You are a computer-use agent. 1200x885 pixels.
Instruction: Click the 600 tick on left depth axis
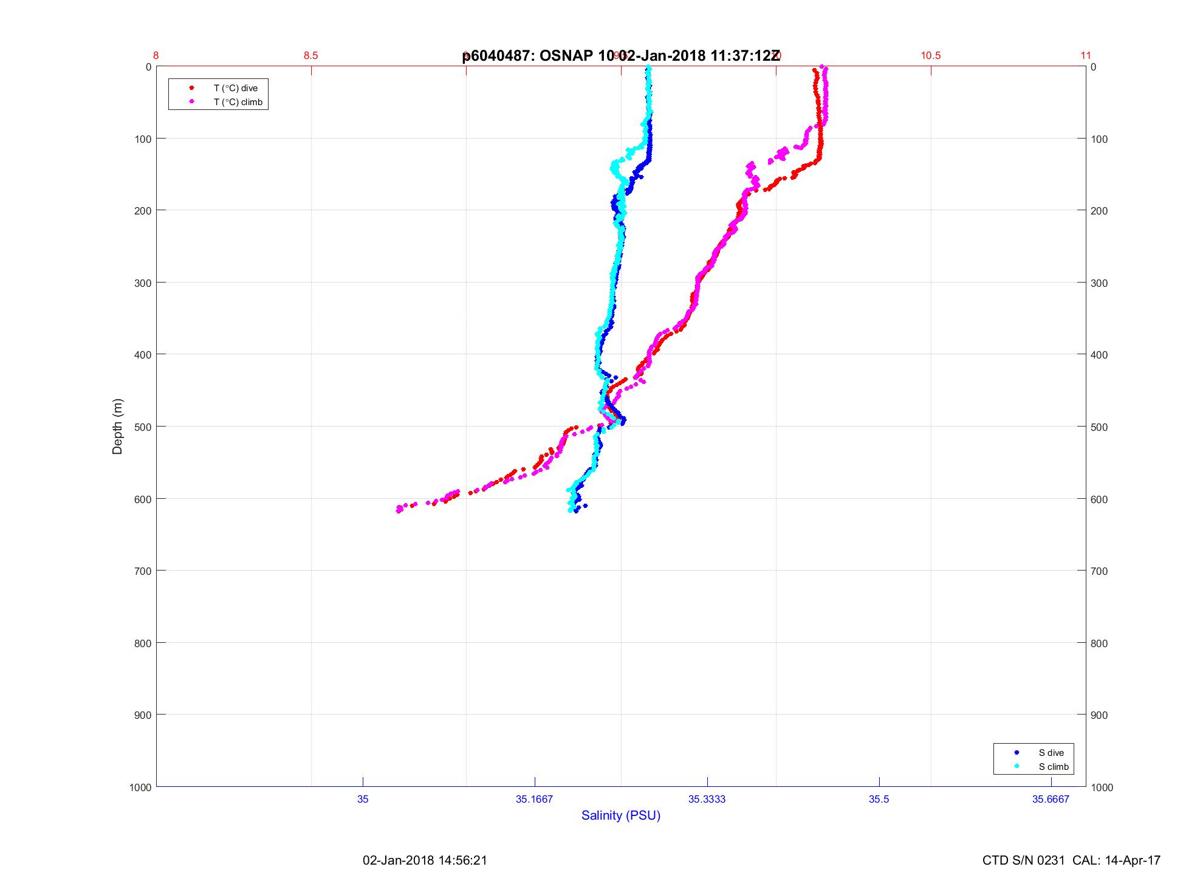tap(141, 499)
